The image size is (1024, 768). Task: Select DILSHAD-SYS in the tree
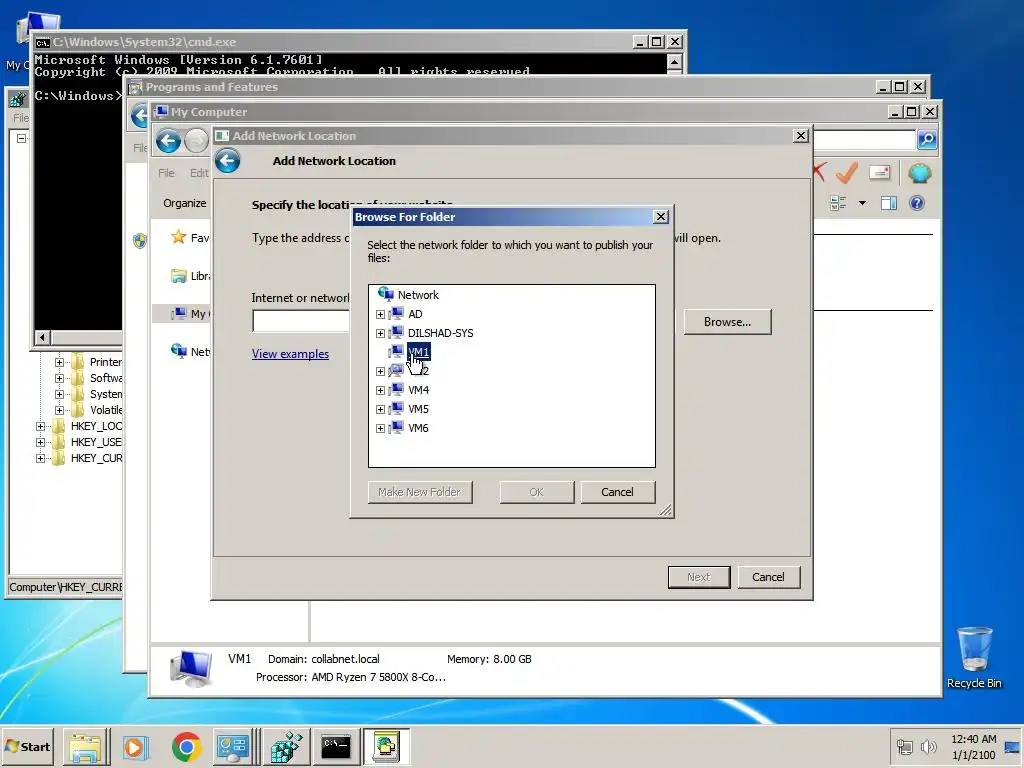(x=440, y=333)
